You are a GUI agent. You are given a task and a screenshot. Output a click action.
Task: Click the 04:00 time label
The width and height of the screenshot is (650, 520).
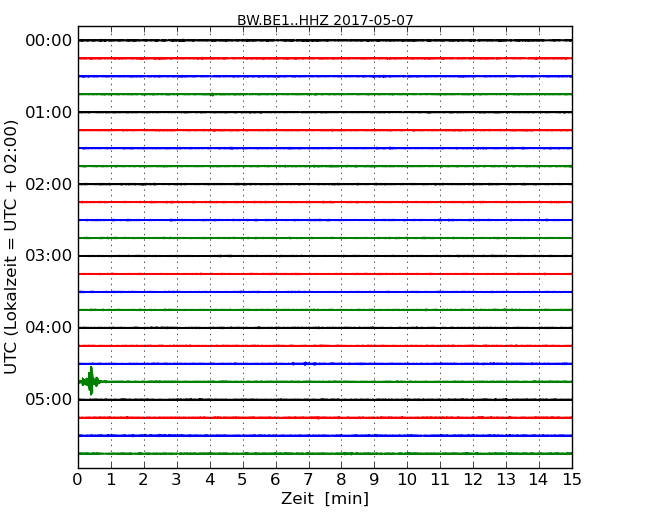click(x=49, y=328)
